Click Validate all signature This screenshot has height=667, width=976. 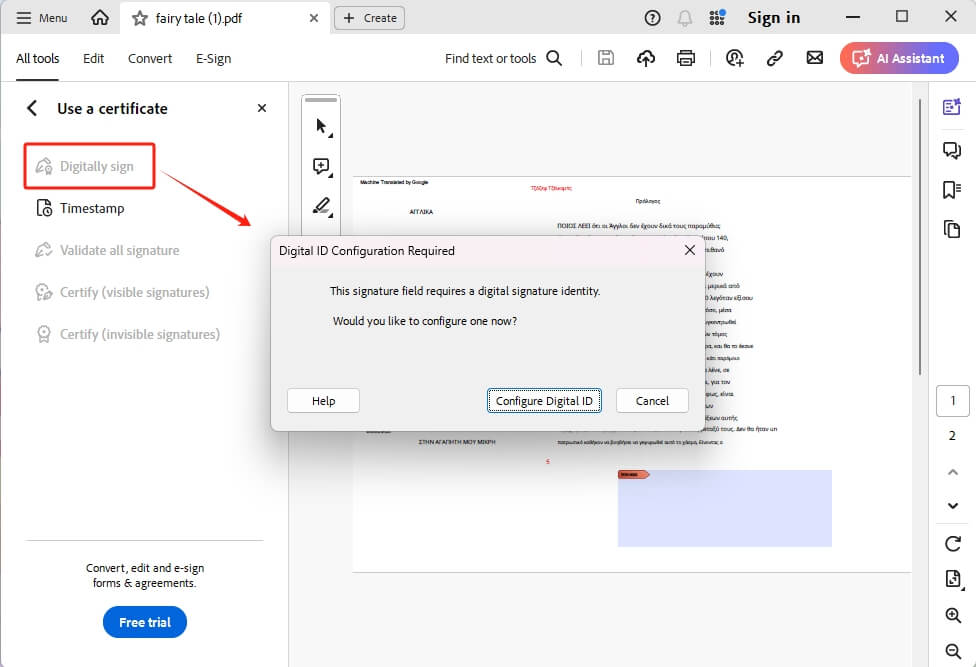[x=108, y=250]
